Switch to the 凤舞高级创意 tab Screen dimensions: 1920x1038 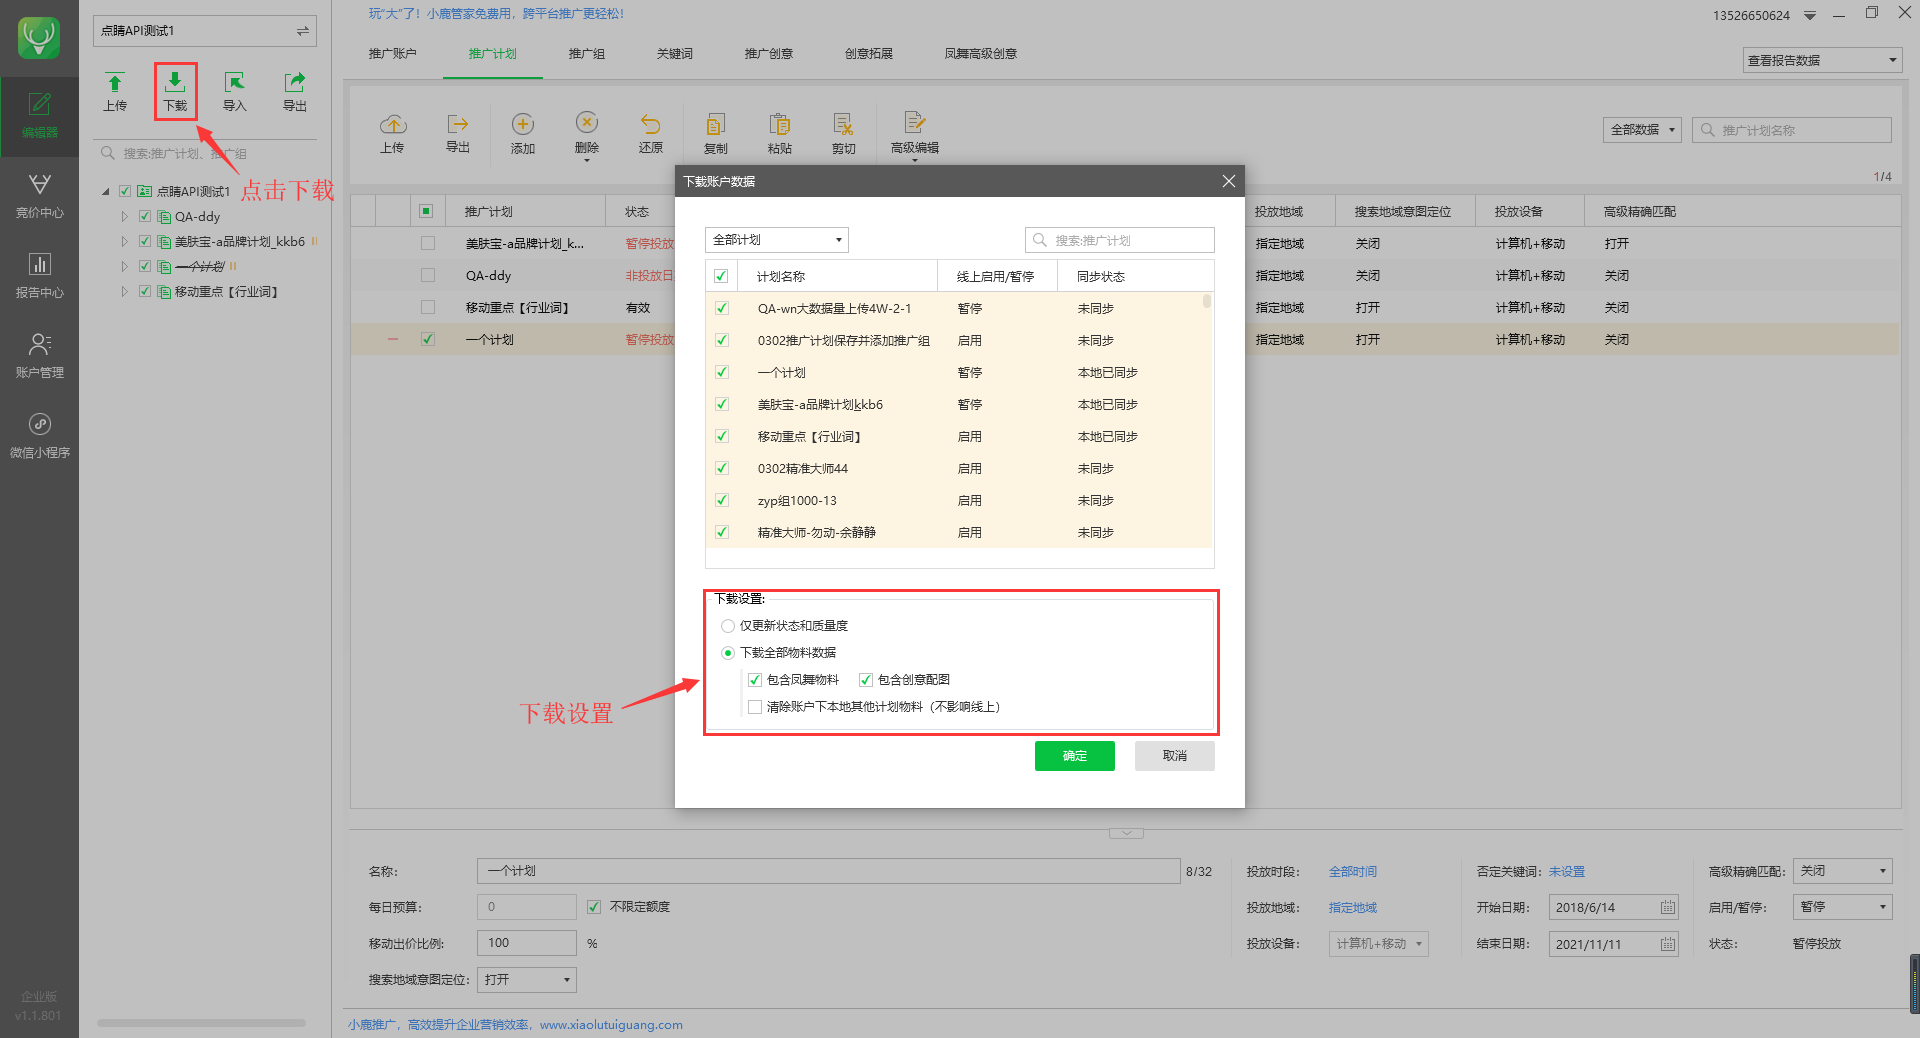click(x=981, y=54)
